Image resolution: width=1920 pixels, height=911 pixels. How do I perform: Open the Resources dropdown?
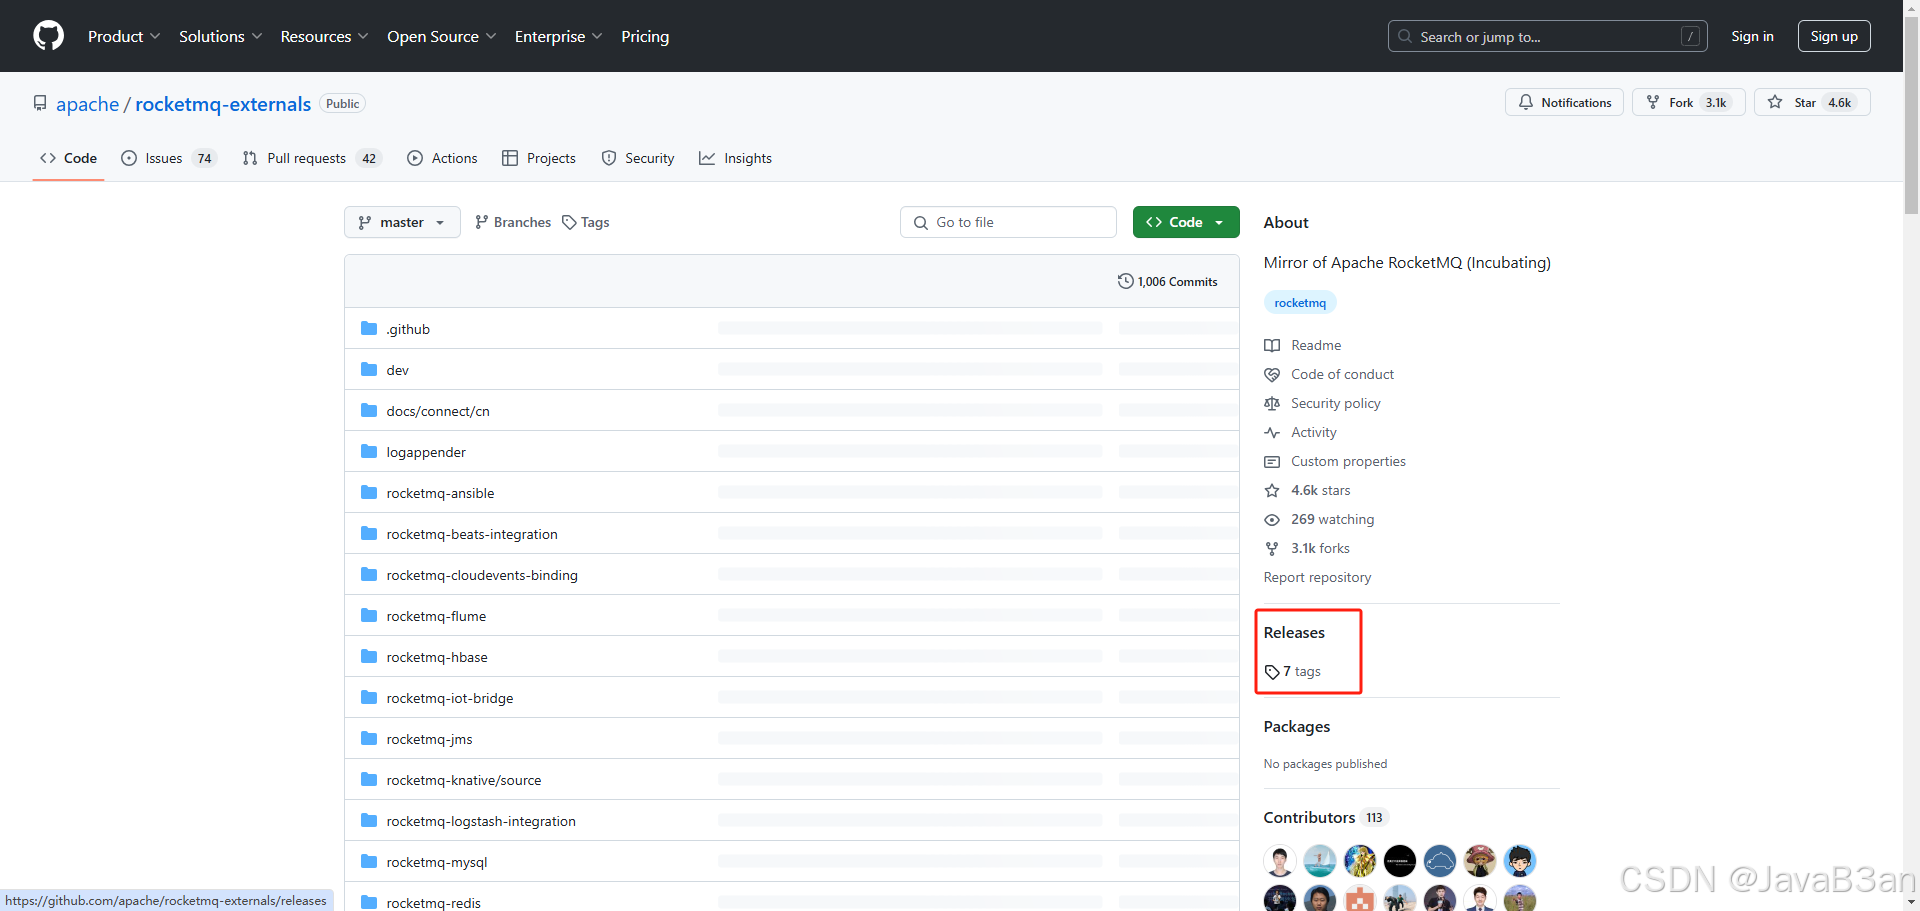point(324,36)
